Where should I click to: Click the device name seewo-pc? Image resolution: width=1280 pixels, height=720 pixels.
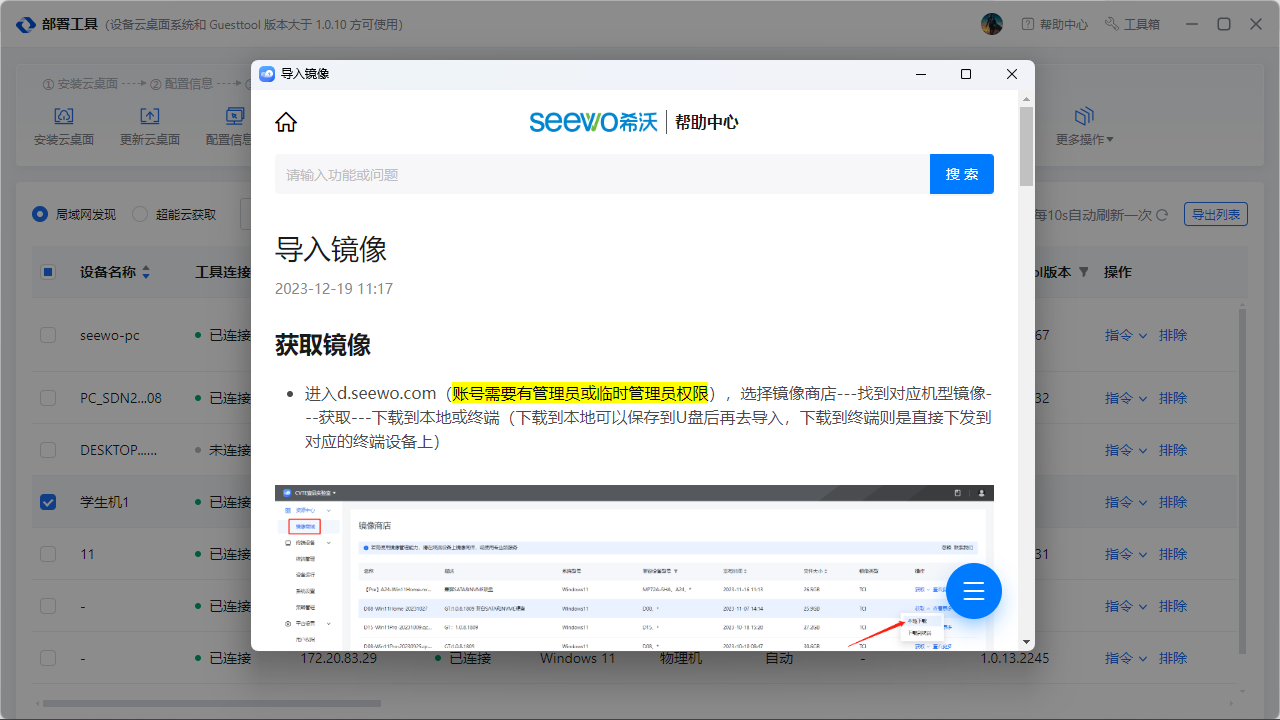[x=110, y=335]
